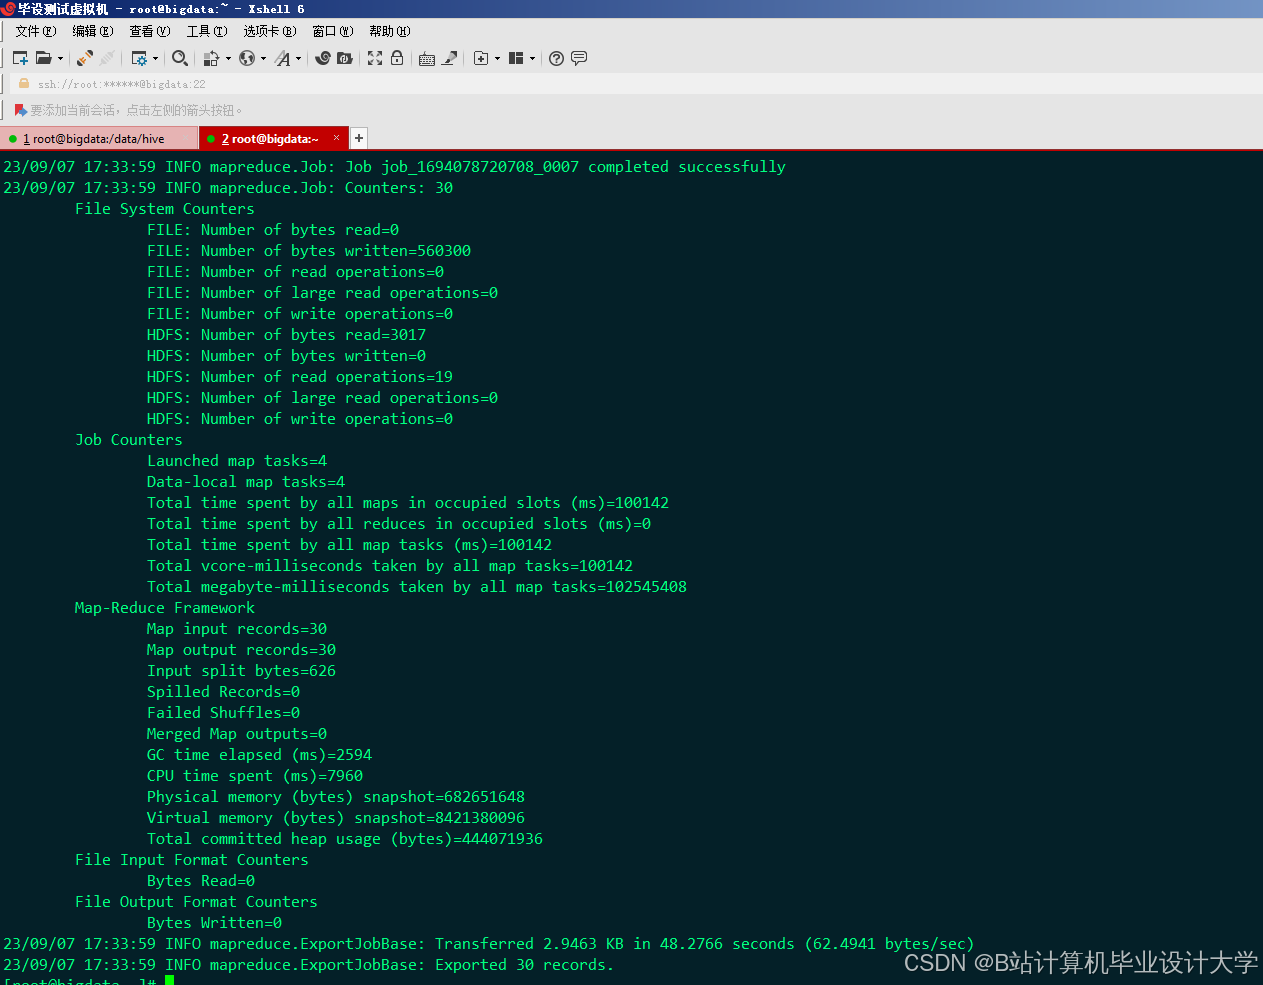Click the keyboard mapping icon

(x=427, y=58)
